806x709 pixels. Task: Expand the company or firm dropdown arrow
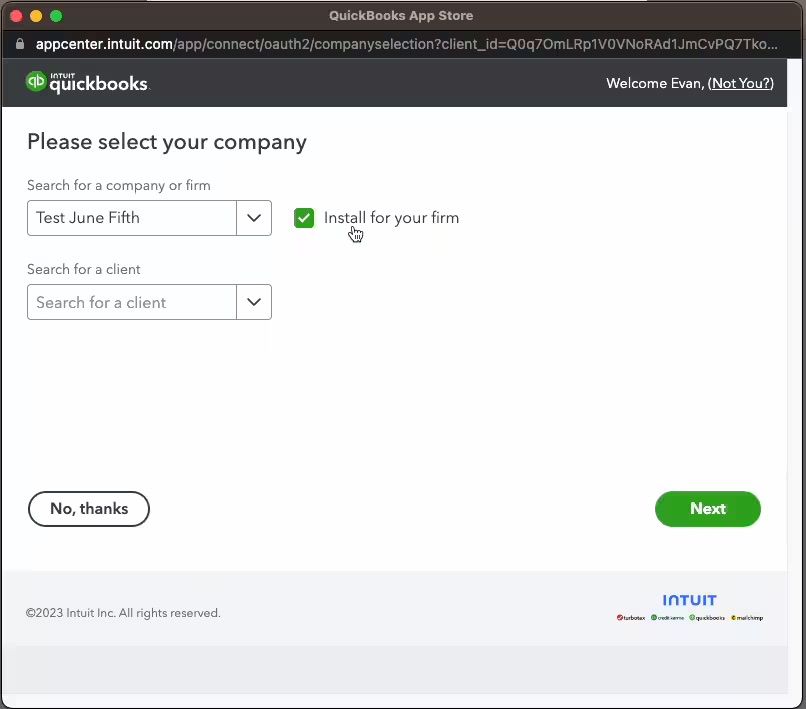click(254, 218)
